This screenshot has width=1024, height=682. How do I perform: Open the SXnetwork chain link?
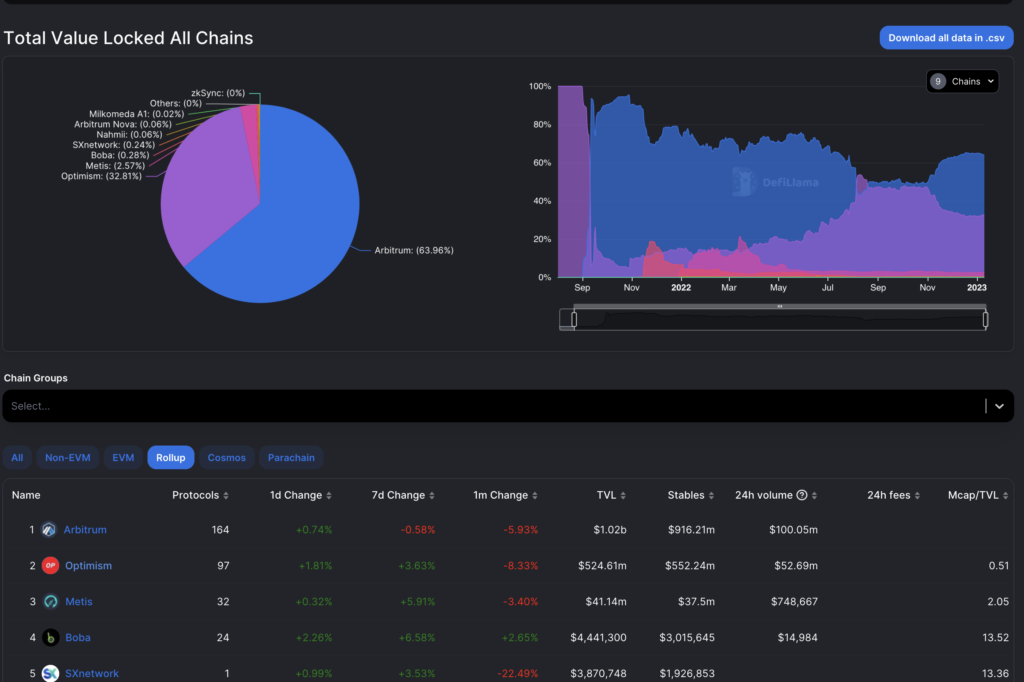click(91, 674)
